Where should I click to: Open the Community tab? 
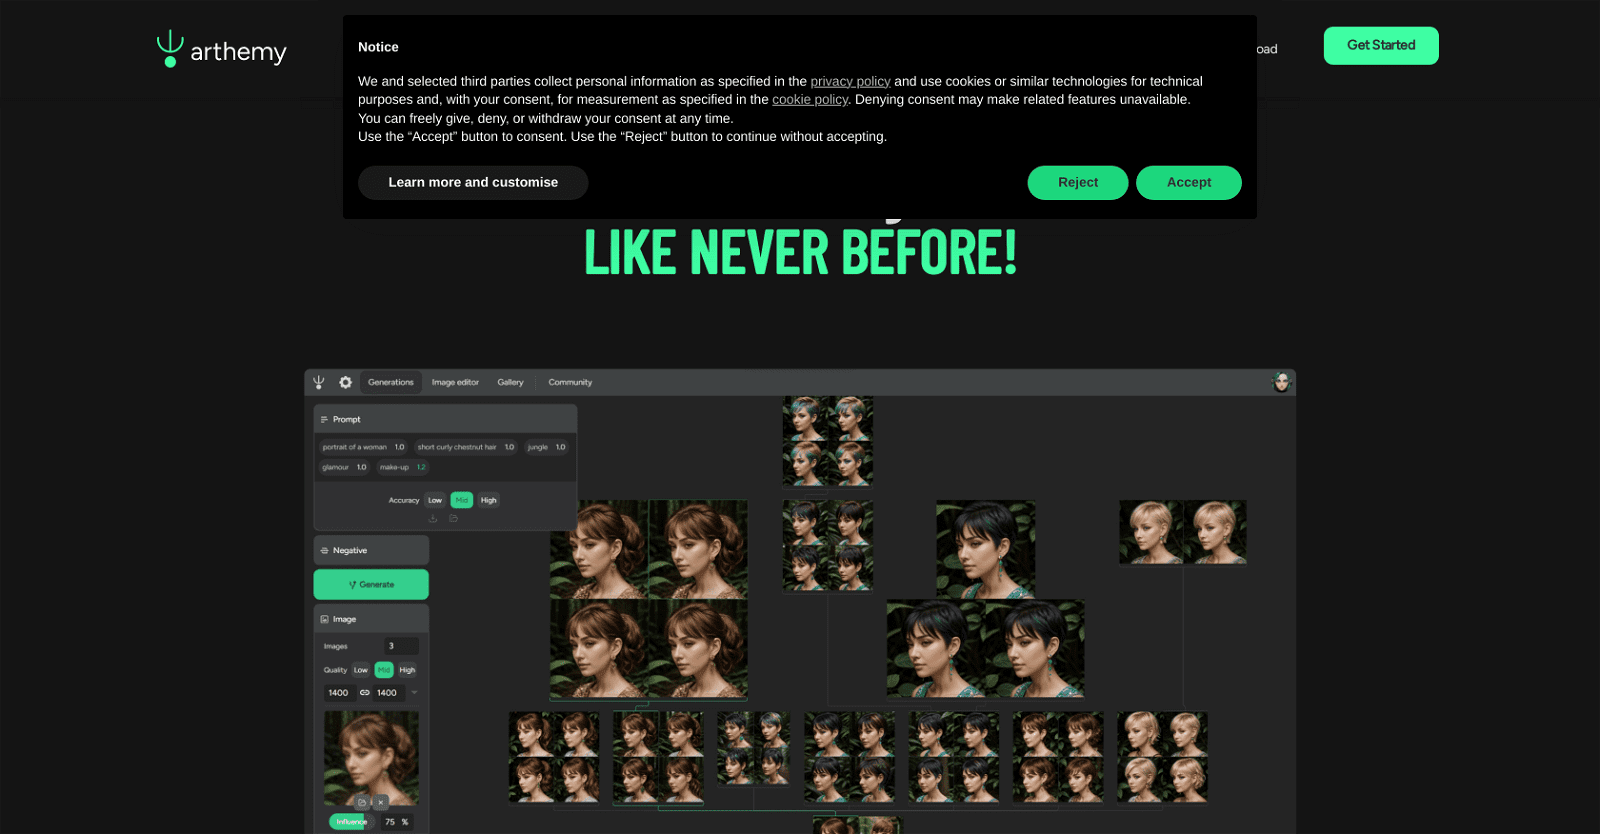click(x=570, y=383)
